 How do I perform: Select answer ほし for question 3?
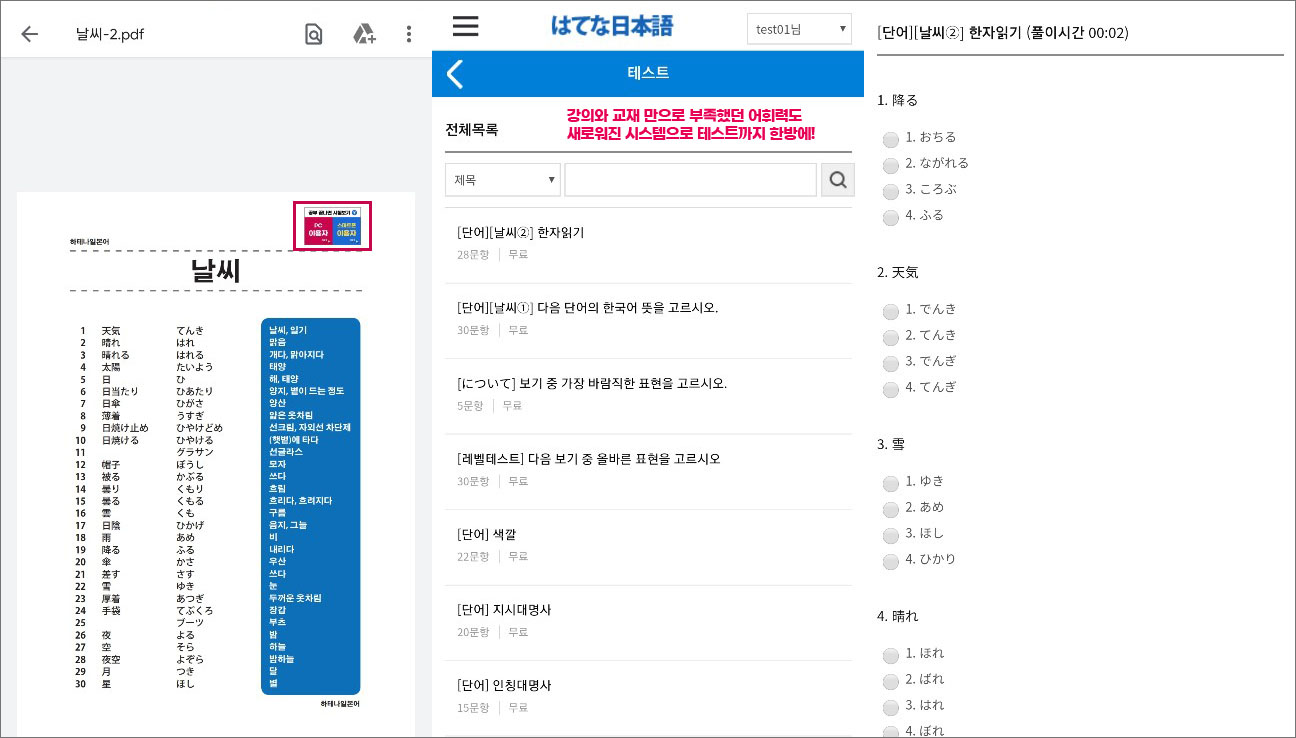891,536
